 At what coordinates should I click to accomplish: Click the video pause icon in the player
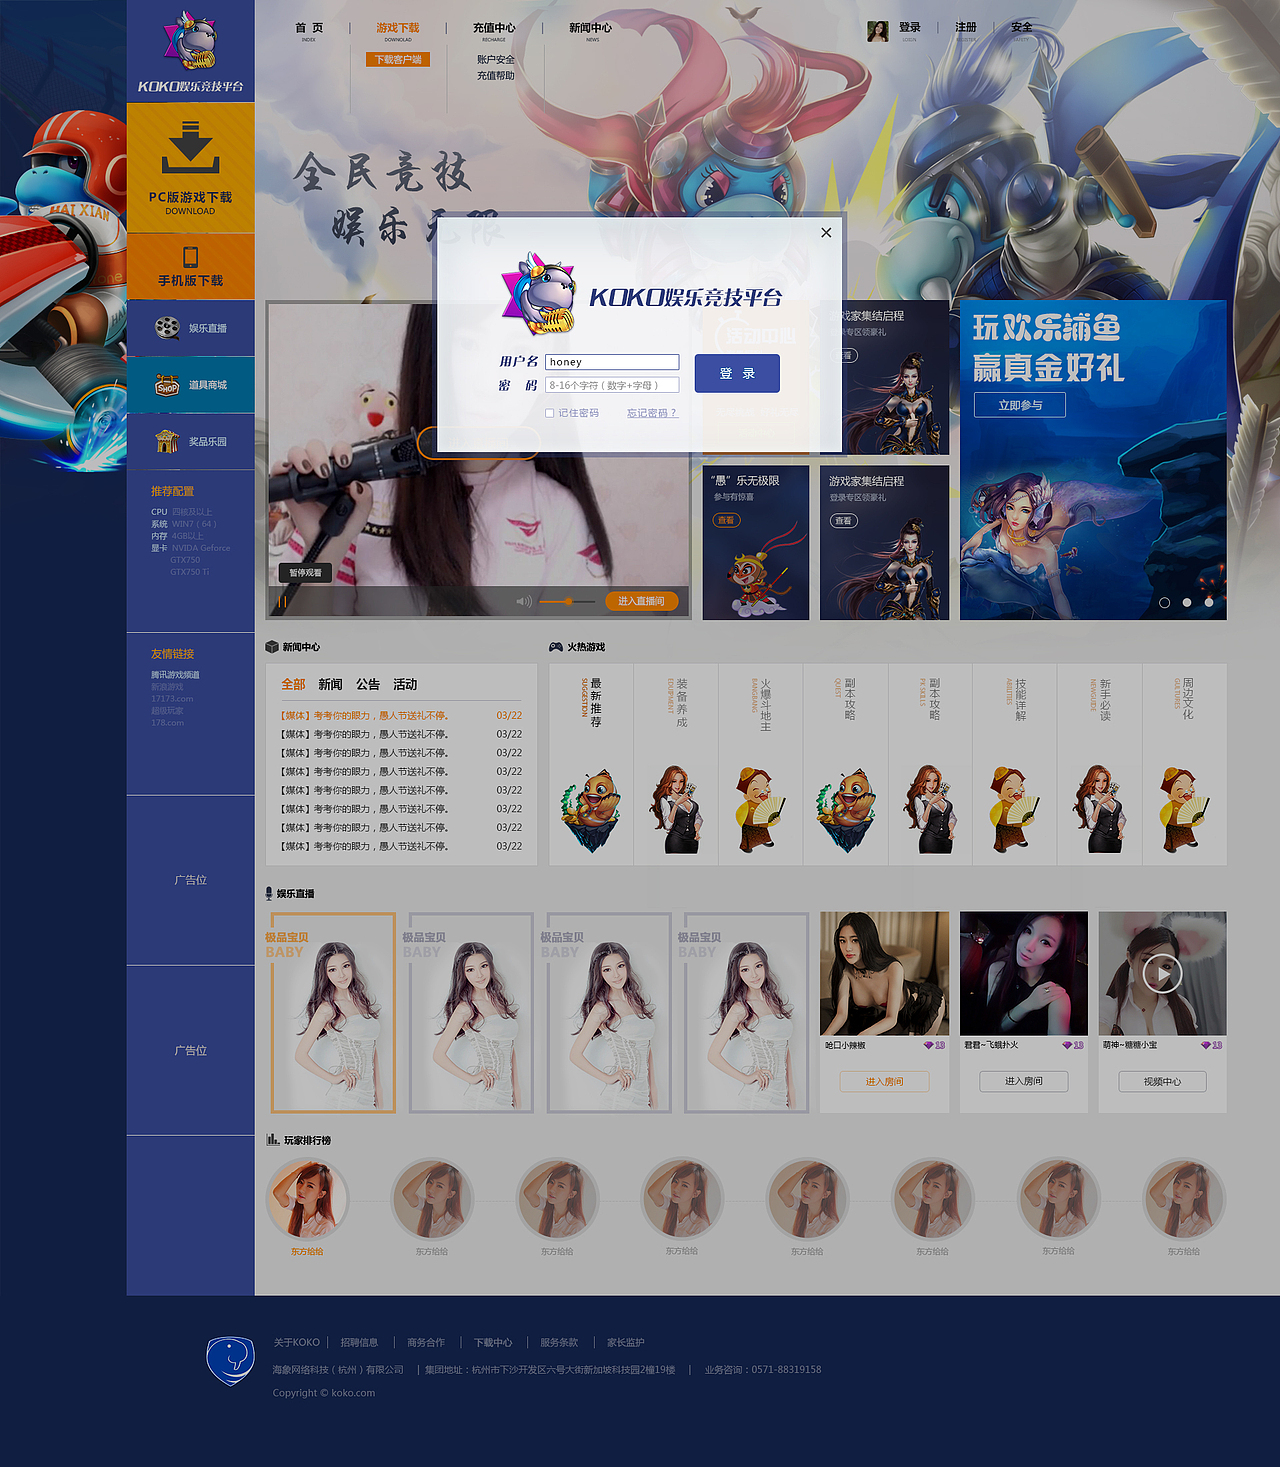coord(283,601)
